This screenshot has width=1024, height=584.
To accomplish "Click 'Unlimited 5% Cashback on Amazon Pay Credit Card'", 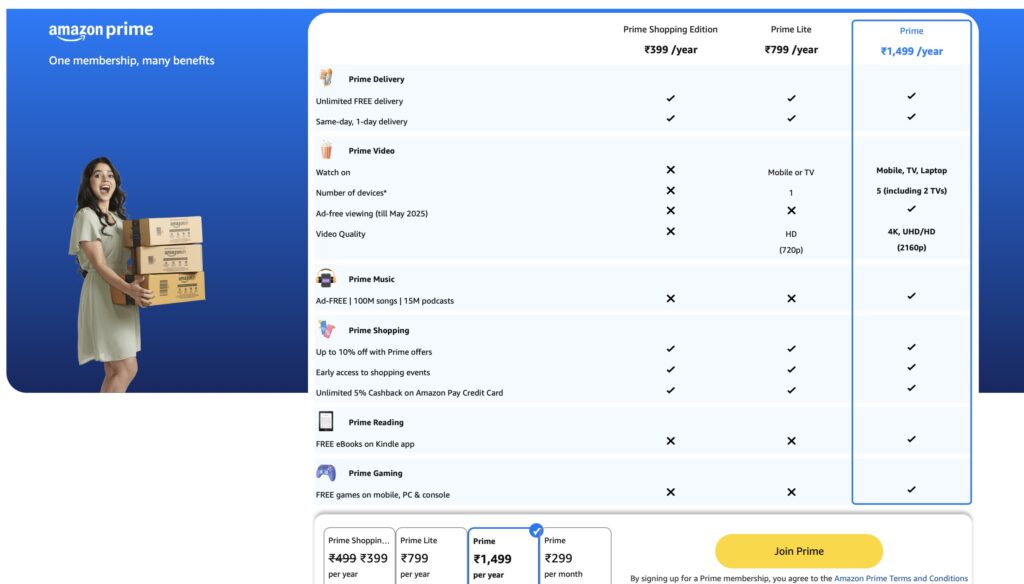I will click(x=409, y=393).
